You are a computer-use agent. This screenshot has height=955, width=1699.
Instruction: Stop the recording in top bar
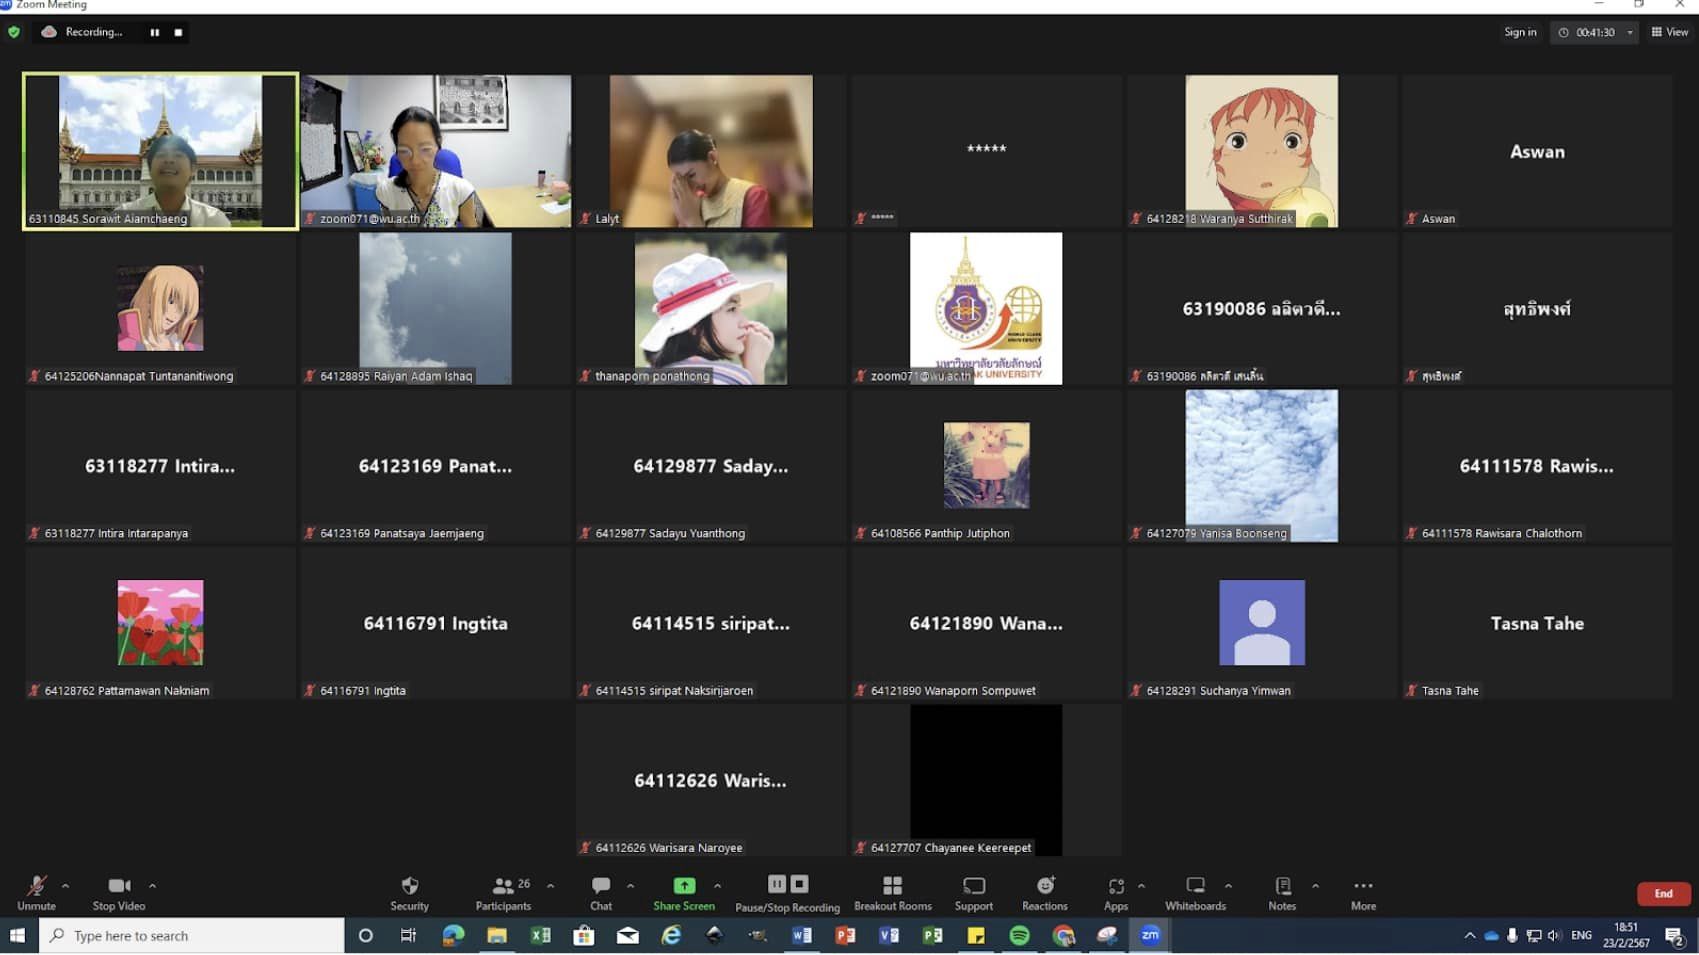click(178, 32)
